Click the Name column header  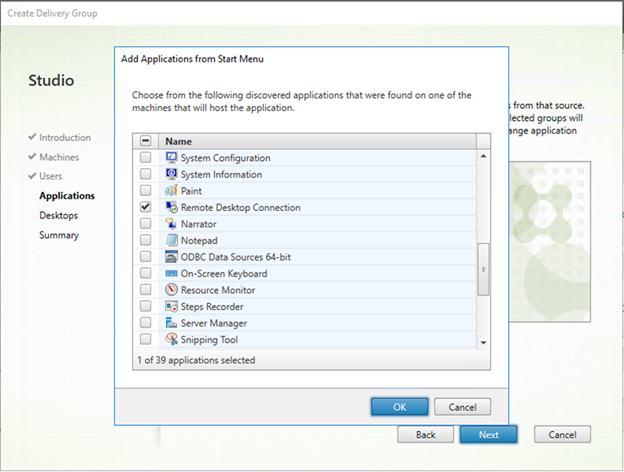click(x=317, y=141)
